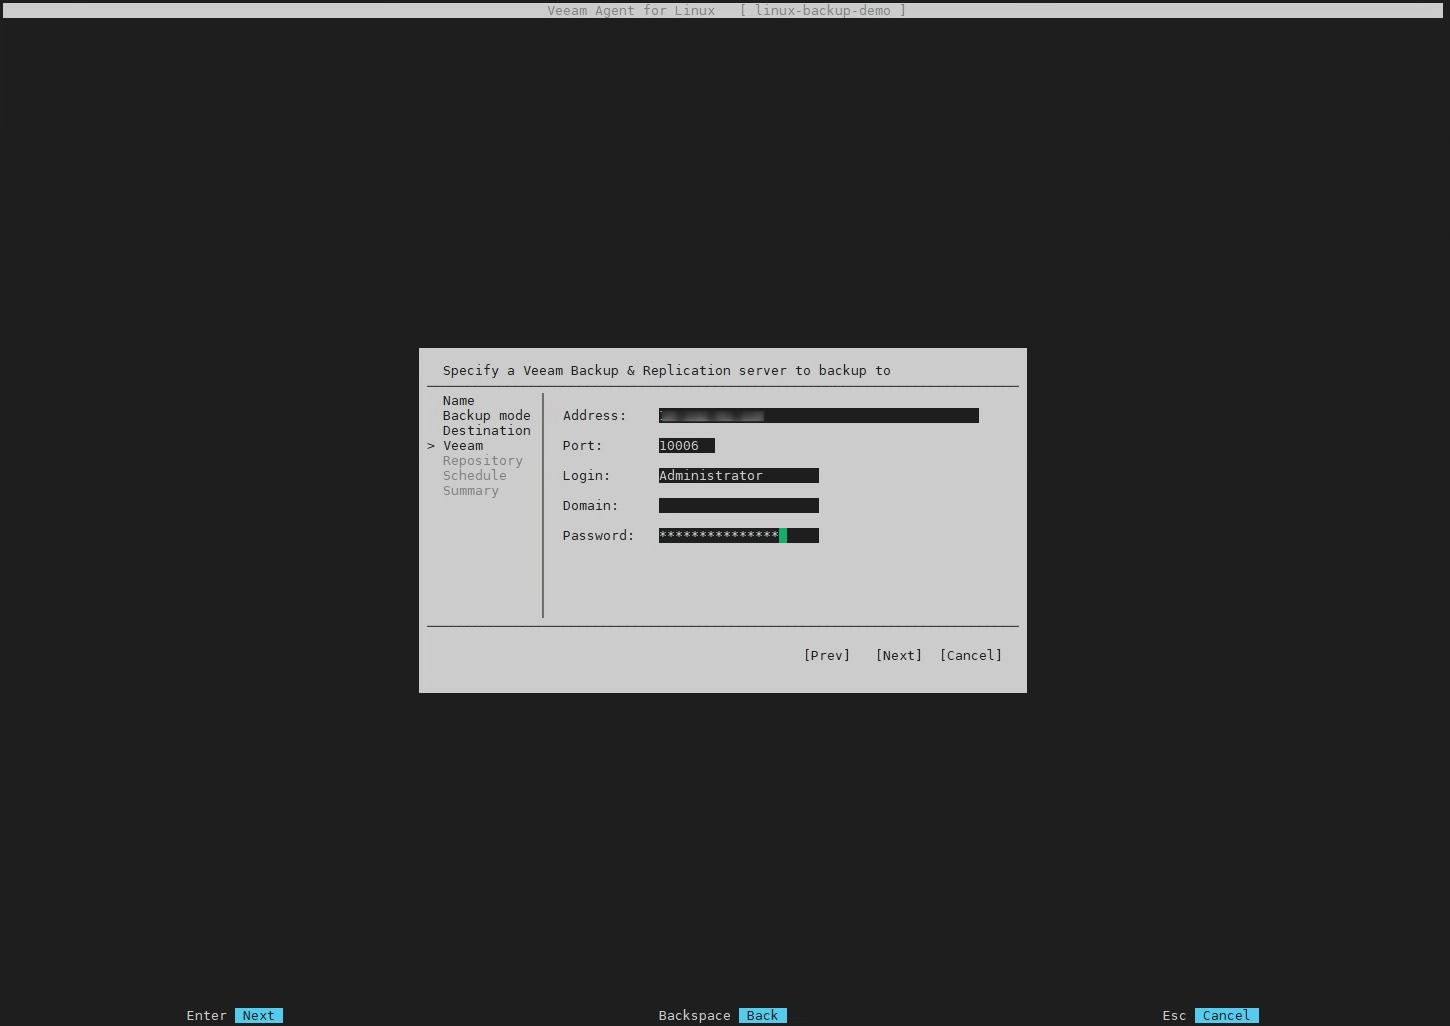The width and height of the screenshot is (1450, 1026).
Task: Select the current Veeam wizard step
Action: pyautogui.click(x=463, y=446)
